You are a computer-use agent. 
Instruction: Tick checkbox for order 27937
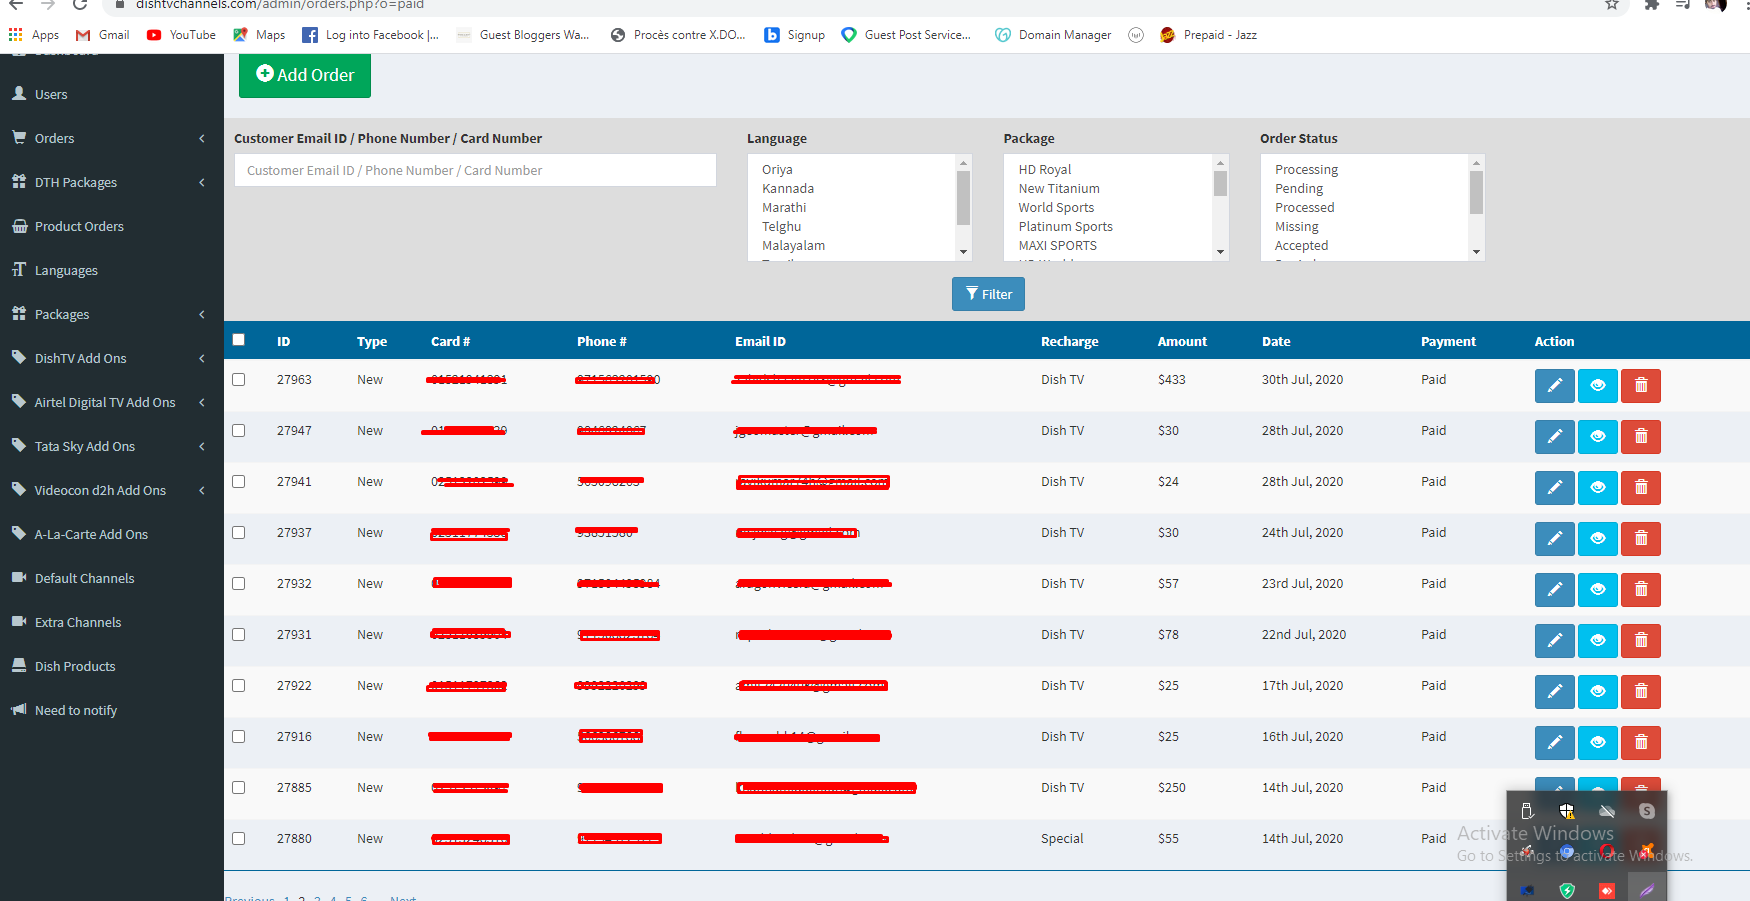[x=238, y=533]
